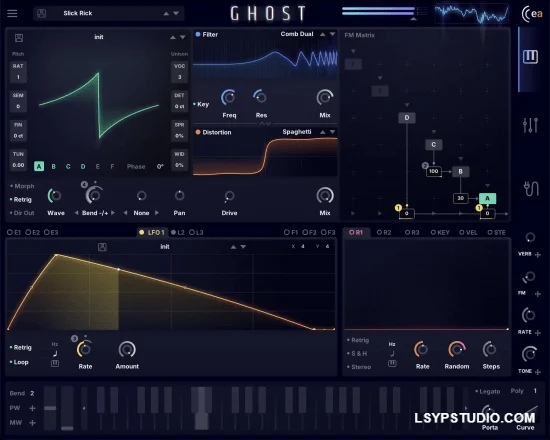Click the Wave knob
This screenshot has width=550, height=440.
pos(55,195)
